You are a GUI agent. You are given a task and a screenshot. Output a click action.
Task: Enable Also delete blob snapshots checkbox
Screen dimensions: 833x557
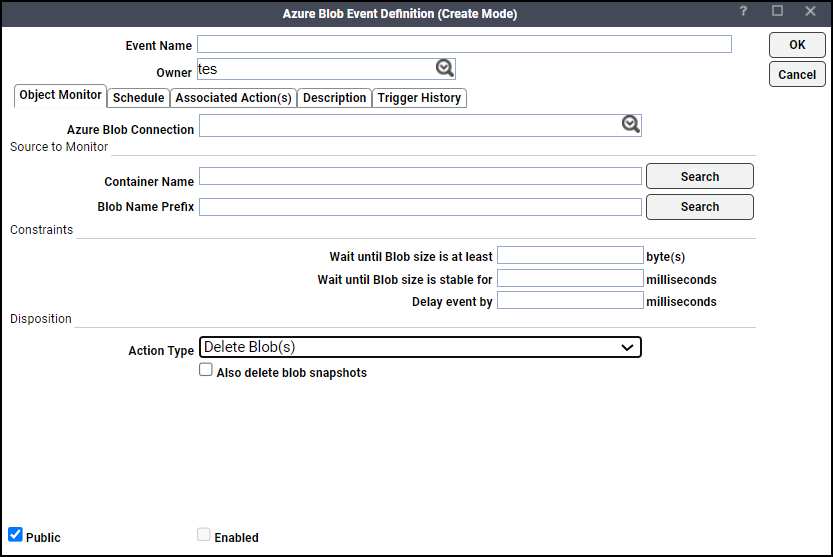point(206,369)
